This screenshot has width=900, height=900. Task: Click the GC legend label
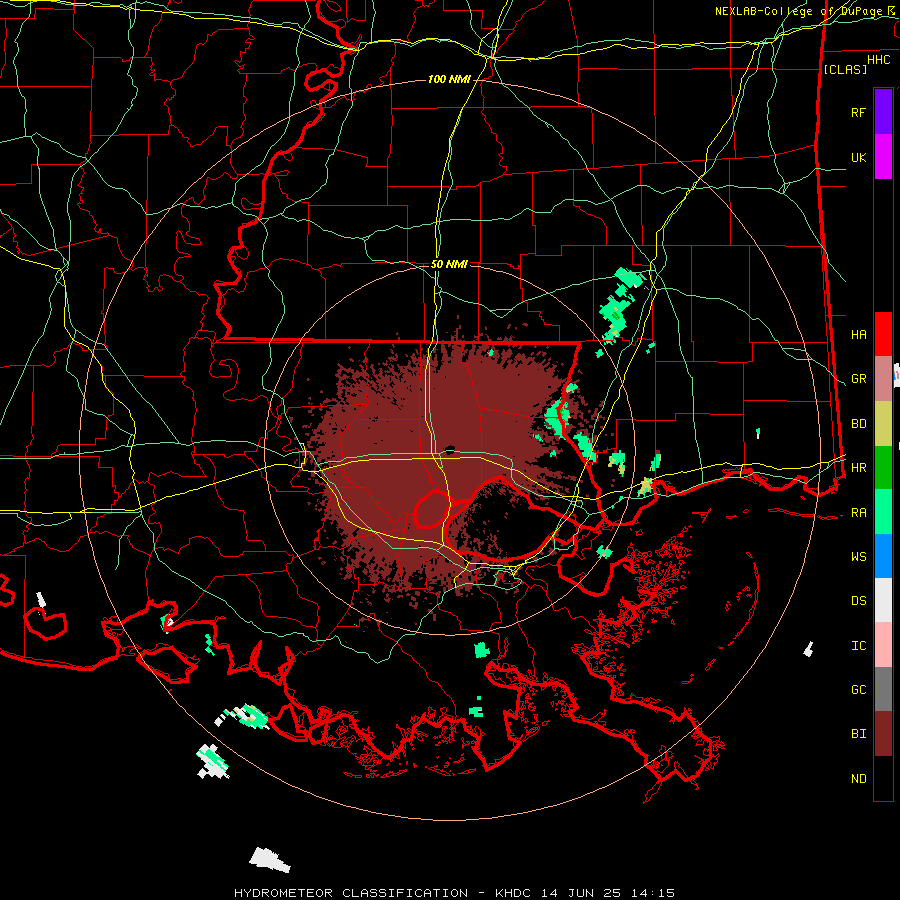858,689
